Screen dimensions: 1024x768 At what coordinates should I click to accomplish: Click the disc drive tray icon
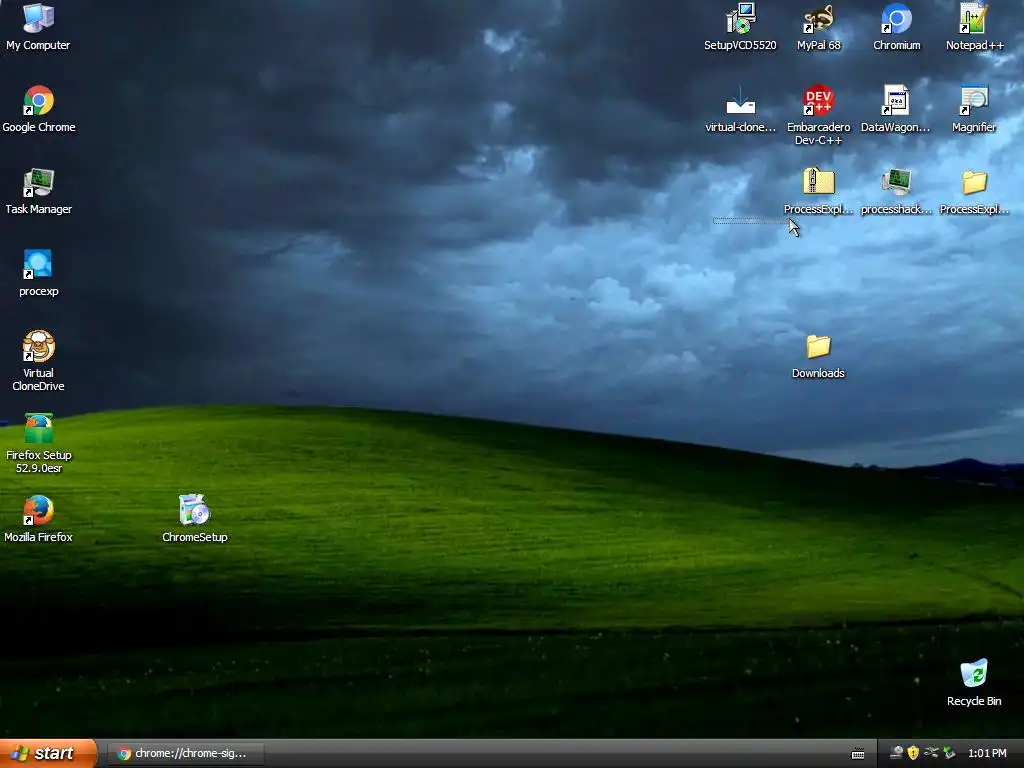[x=897, y=754]
